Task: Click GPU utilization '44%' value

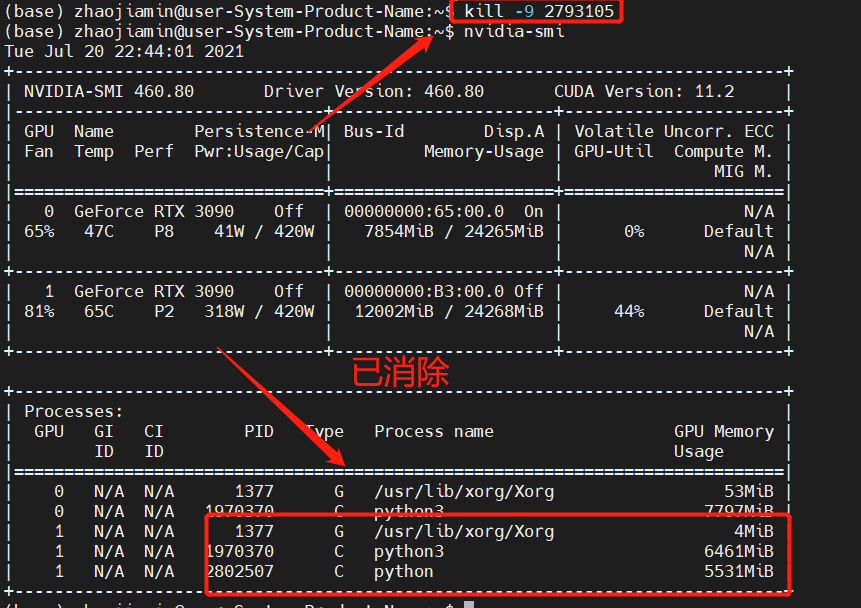Action: point(629,311)
